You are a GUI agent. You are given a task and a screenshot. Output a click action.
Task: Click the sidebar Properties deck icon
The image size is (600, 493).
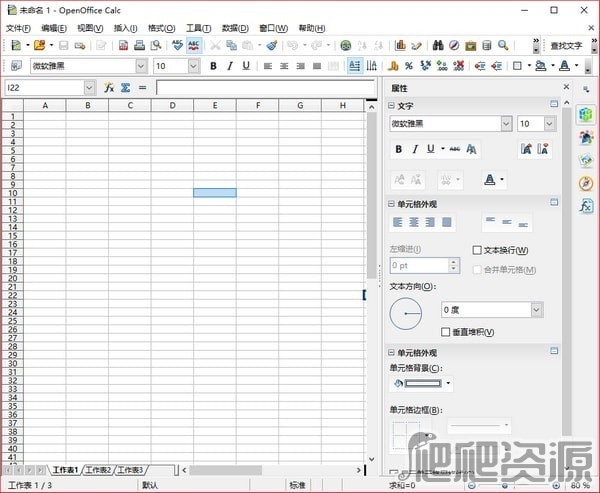586,114
